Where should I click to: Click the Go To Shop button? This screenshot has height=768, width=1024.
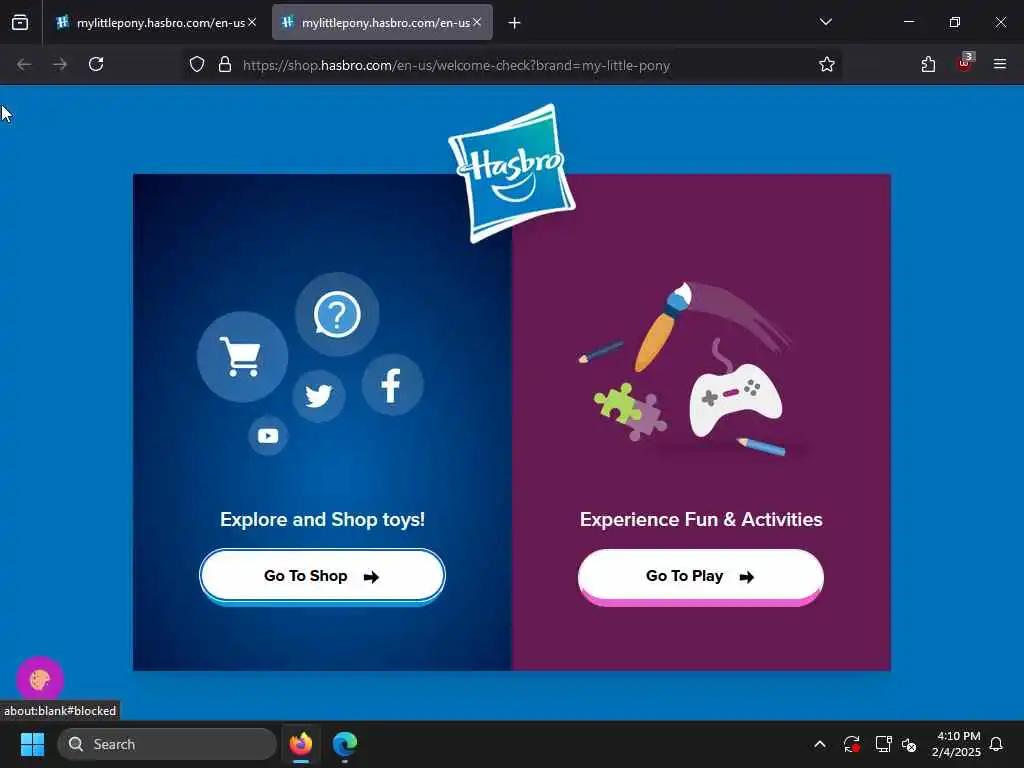[322, 576]
